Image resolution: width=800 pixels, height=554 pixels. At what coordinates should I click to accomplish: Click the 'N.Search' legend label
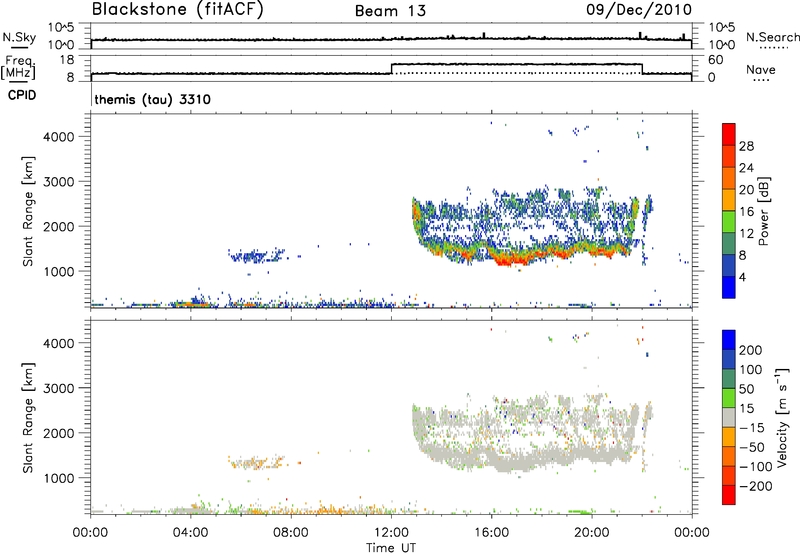772,37
